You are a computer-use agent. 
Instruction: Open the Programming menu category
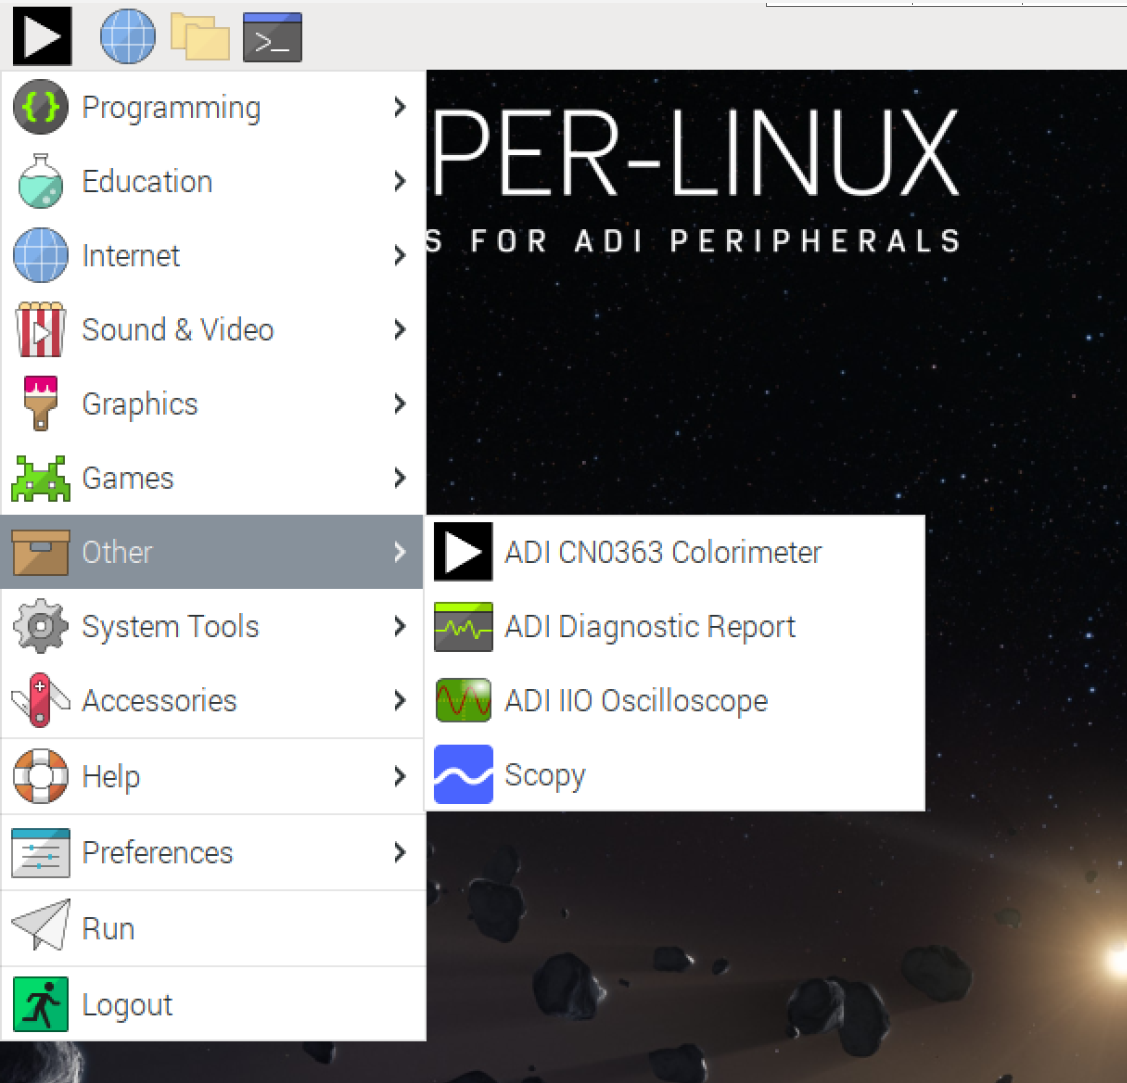(x=213, y=107)
